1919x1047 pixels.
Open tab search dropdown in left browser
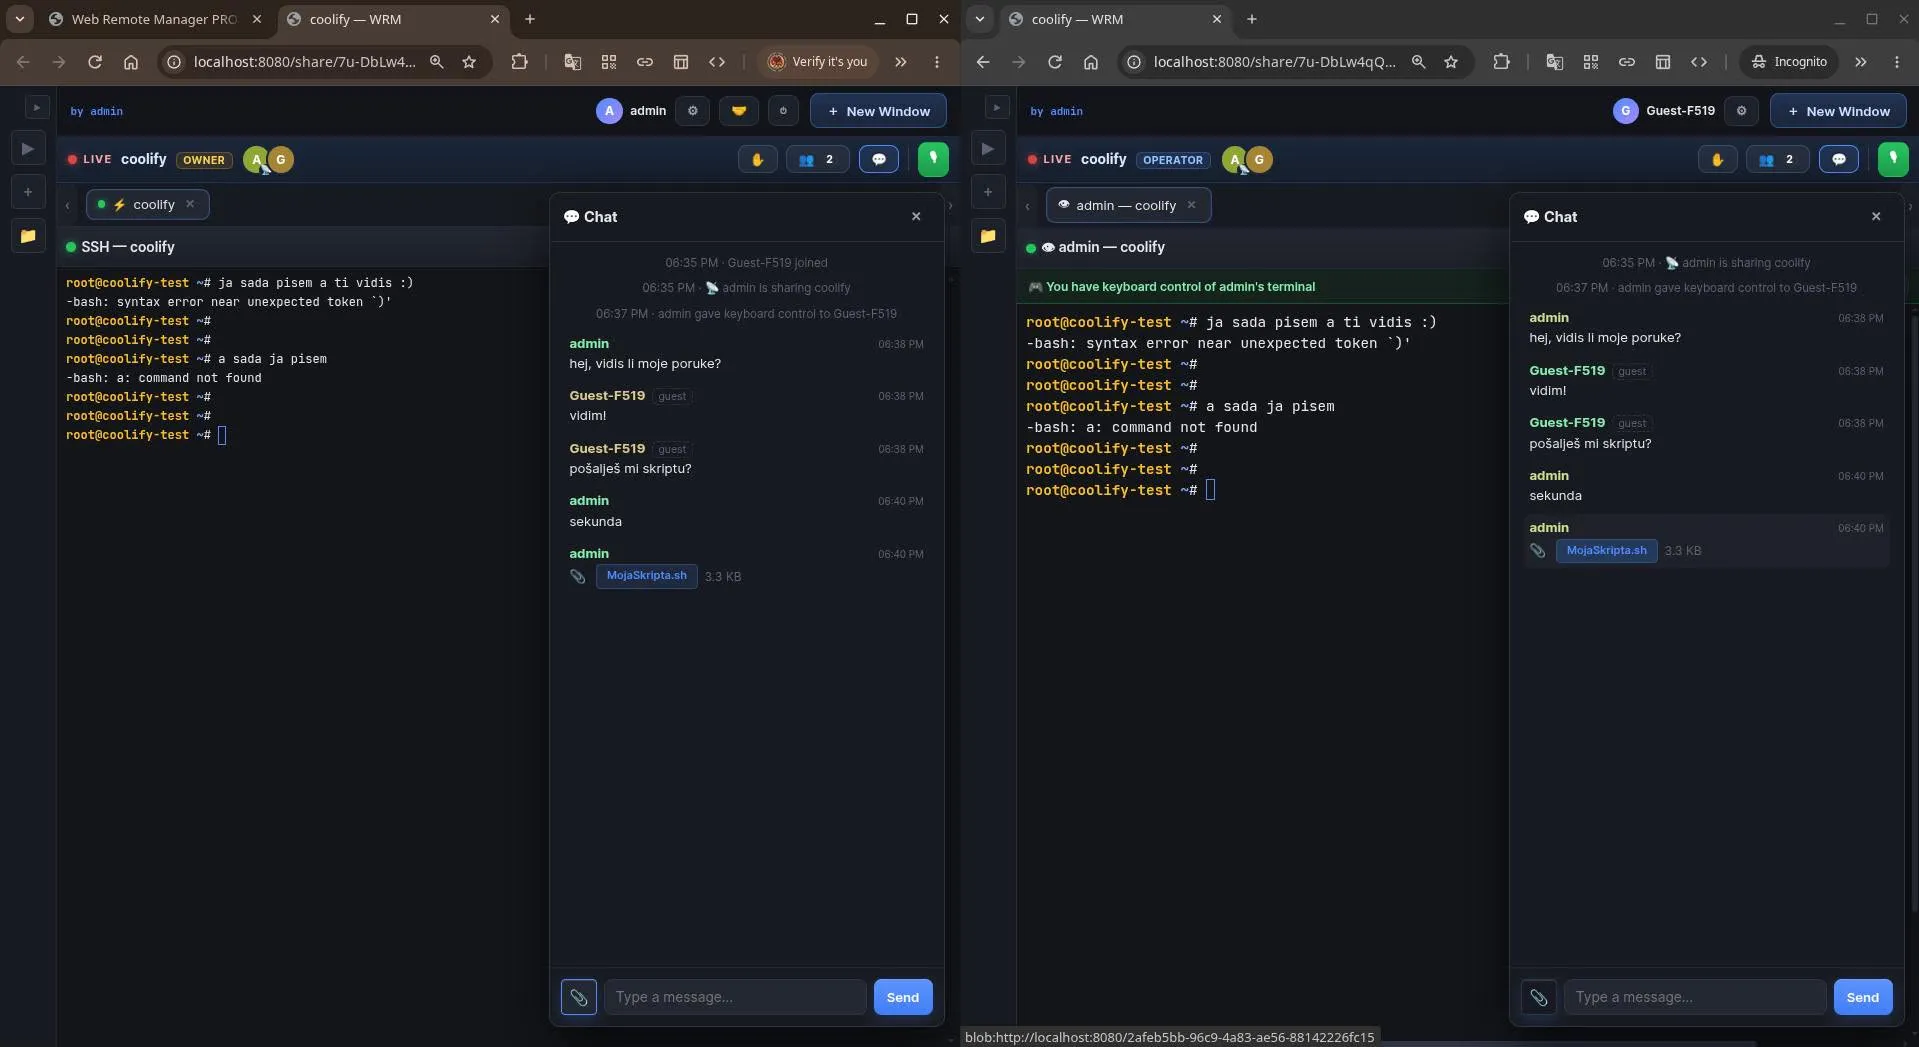(x=19, y=19)
